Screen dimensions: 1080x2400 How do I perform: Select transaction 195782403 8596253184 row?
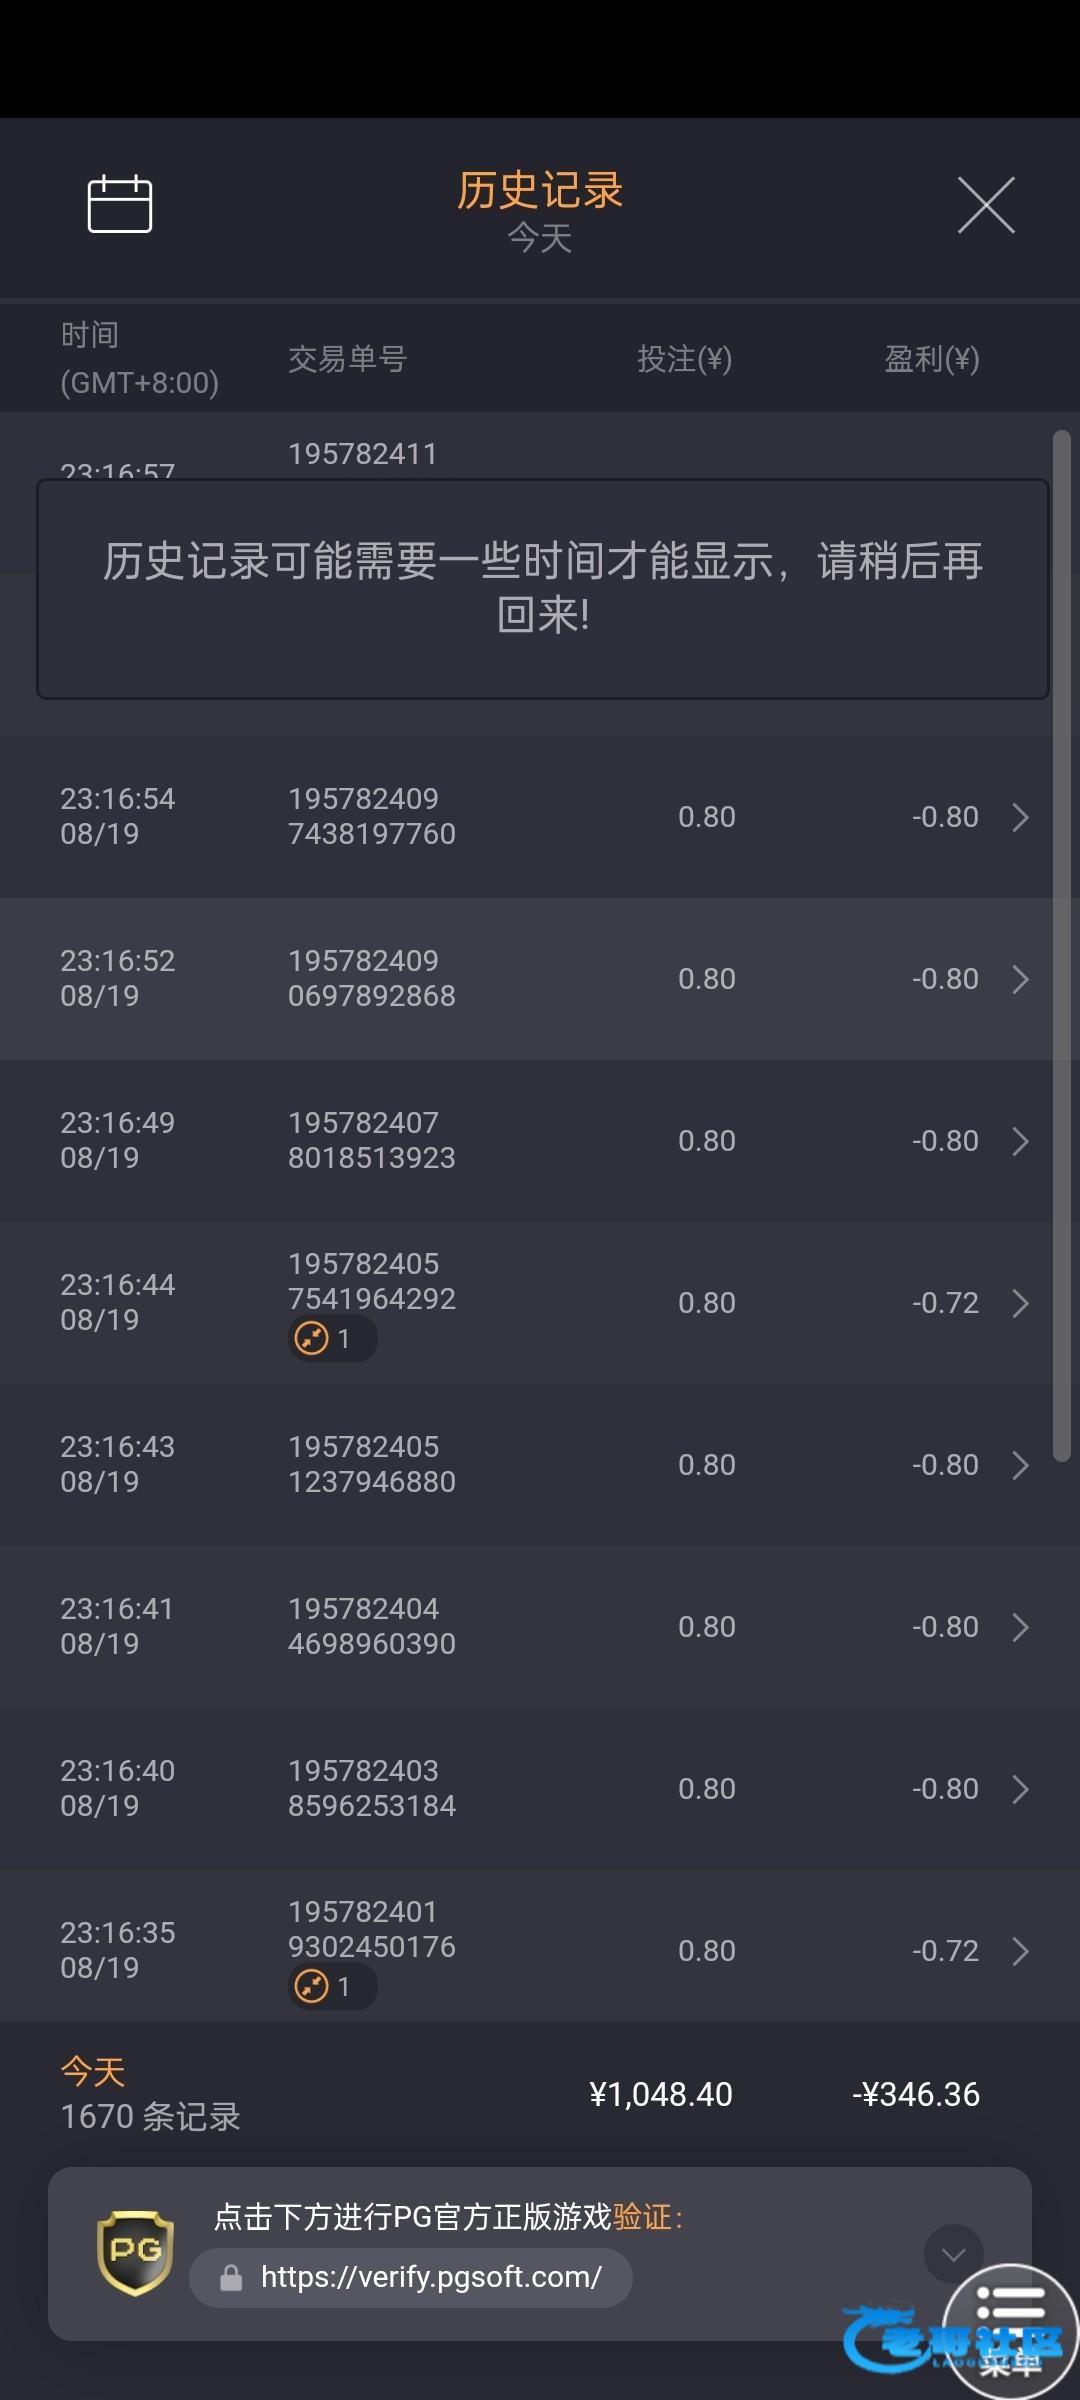tap(372, 1788)
